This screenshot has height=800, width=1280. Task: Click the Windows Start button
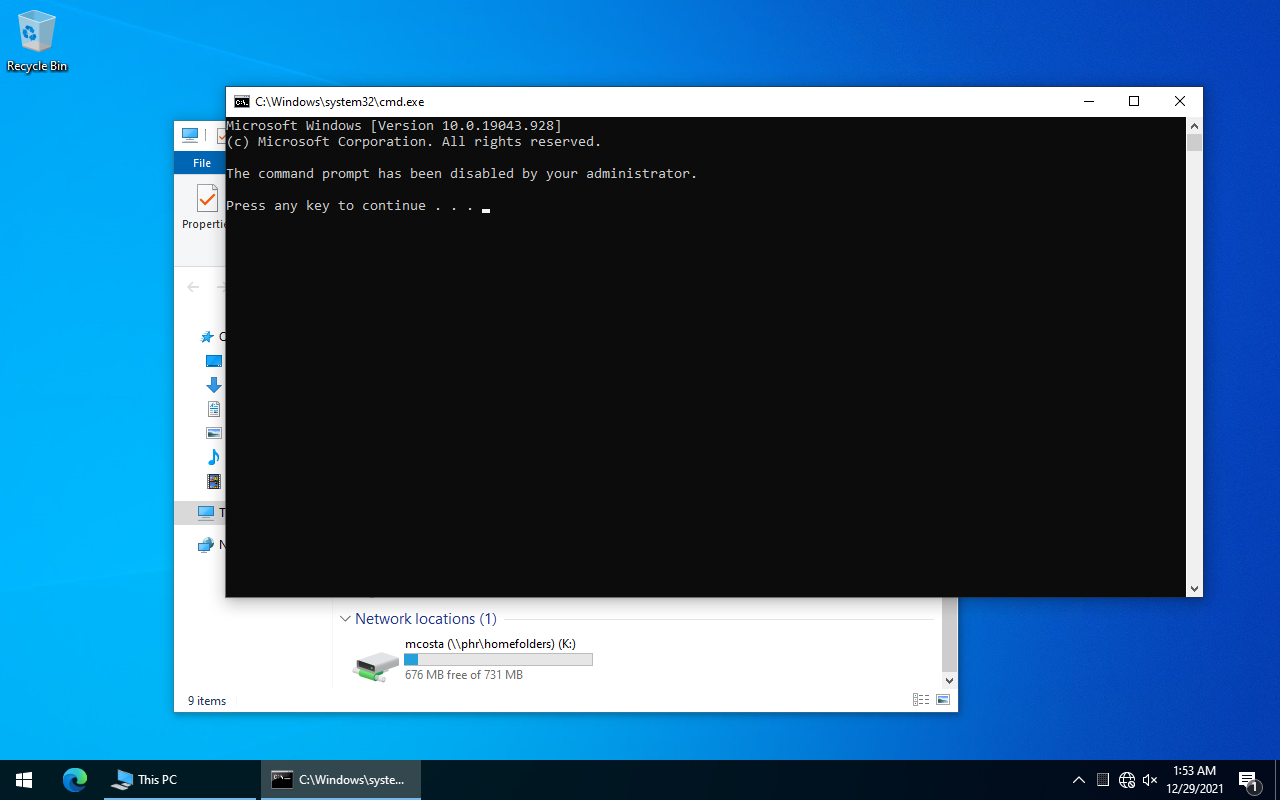(x=24, y=780)
